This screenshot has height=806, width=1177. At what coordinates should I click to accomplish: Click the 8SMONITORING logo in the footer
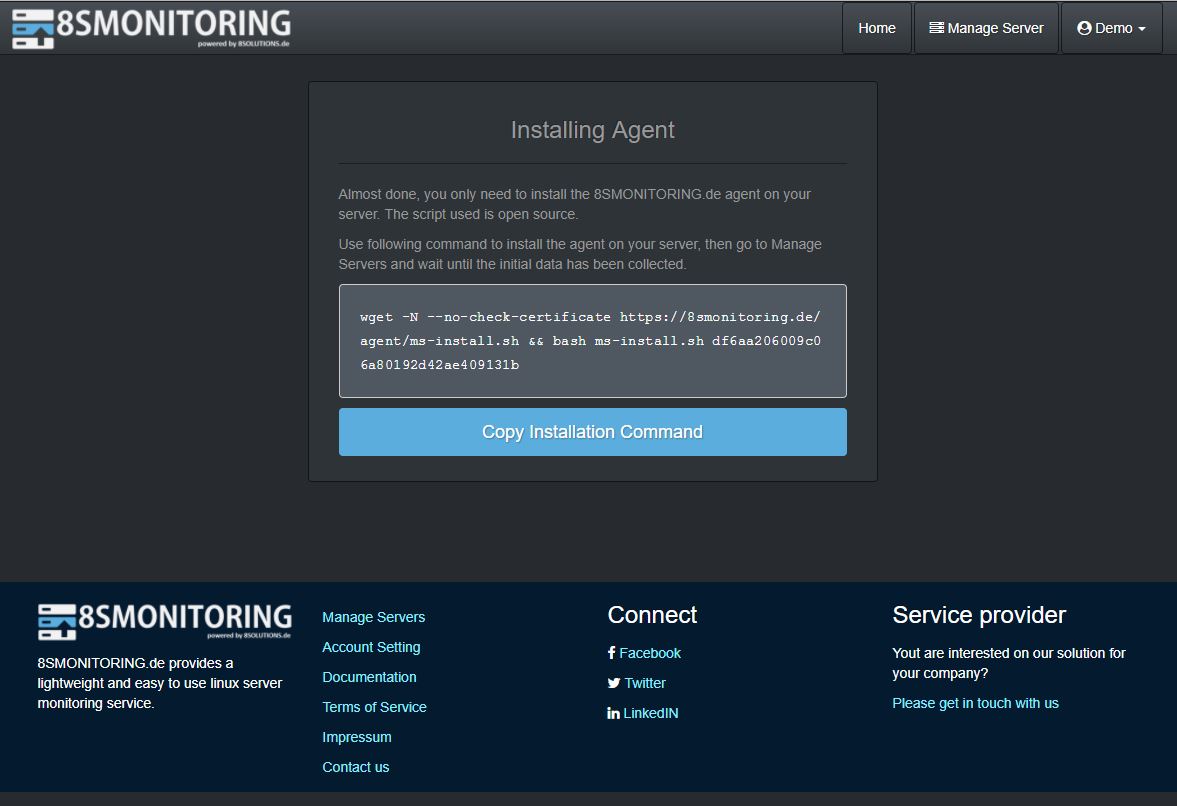click(165, 621)
